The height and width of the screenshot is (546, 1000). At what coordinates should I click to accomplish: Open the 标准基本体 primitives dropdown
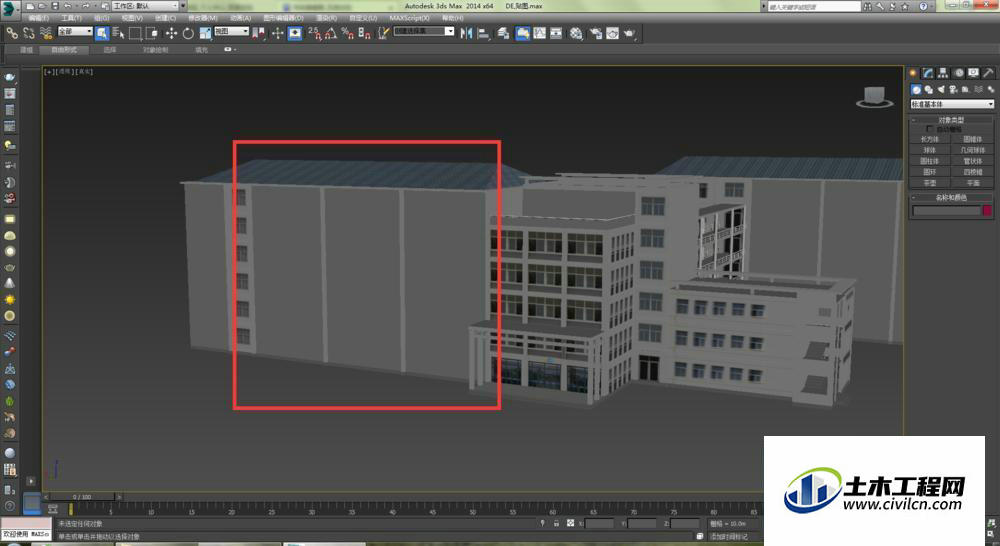952,104
